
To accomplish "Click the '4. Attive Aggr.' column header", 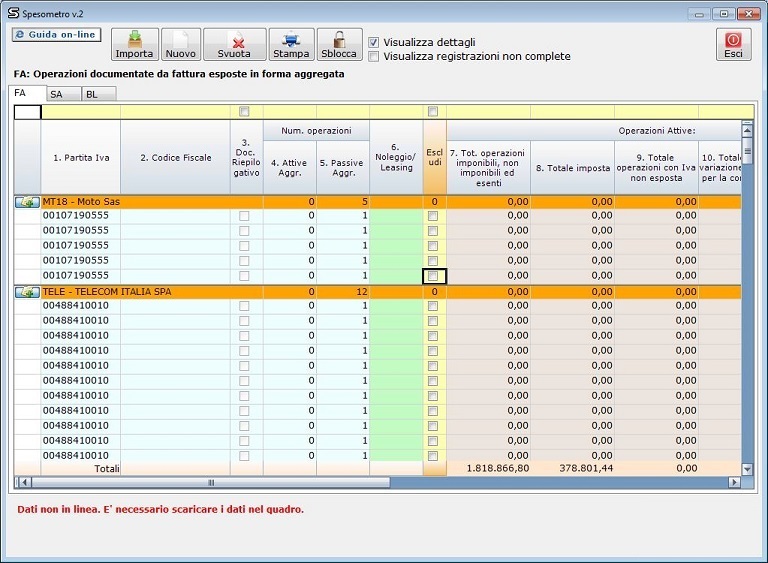I will point(290,168).
